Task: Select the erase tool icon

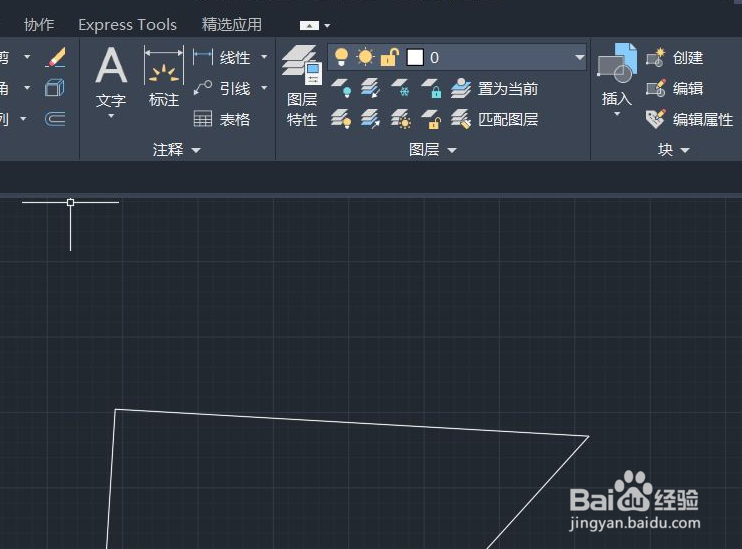Action: click(55, 57)
